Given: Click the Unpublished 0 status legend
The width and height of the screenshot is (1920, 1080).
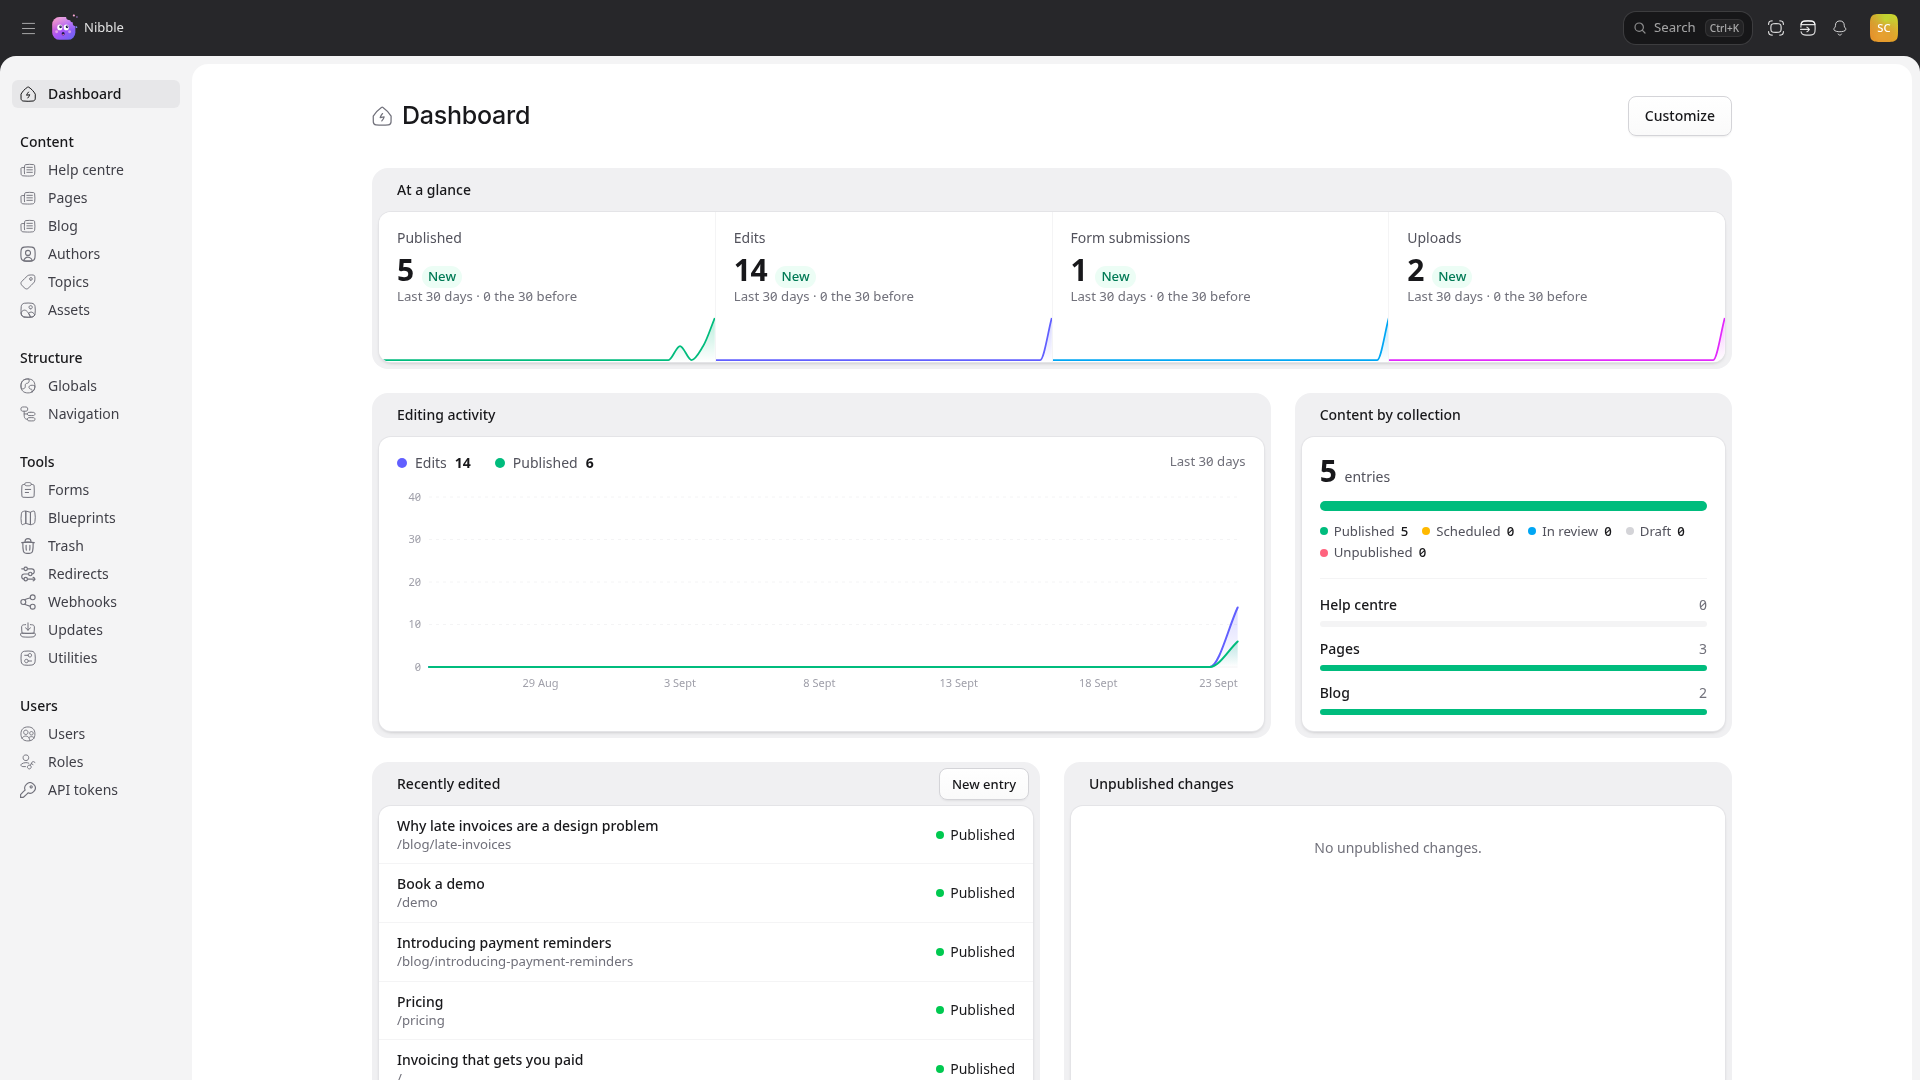Looking at the screenshot, I should pyautogui.click(x=1373, y=553).
